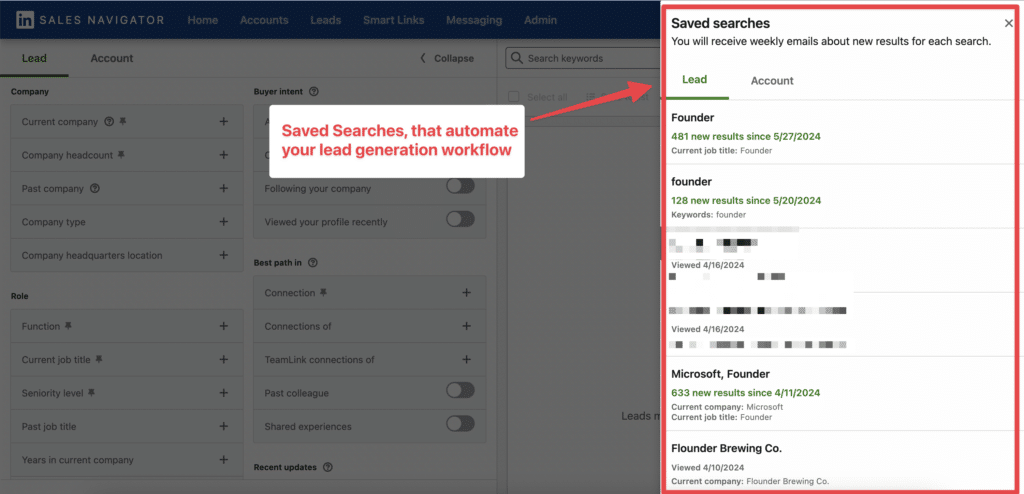
Task: Open the 'Flounder Brewing Co.' saved search
Action: pos(726,448)
